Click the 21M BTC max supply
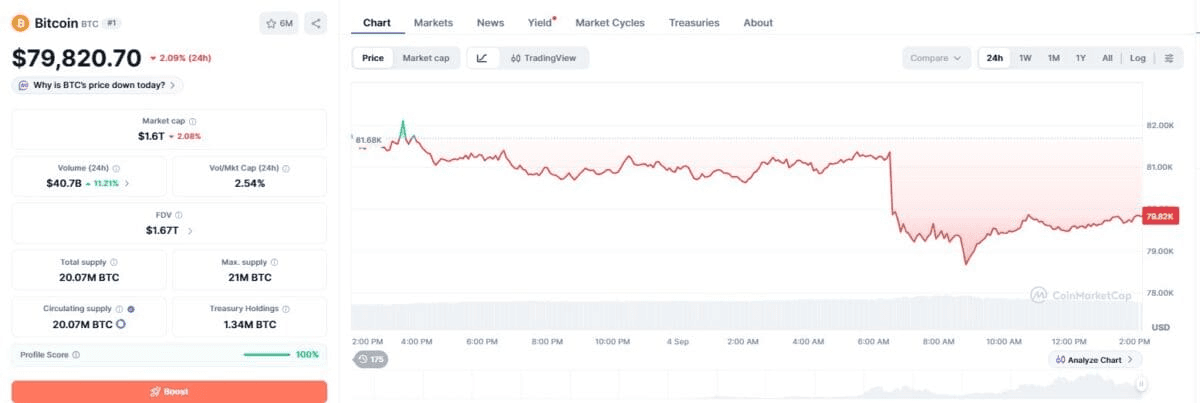The height and width of the screenshot is (403, 1200). (x=250, y=277)
